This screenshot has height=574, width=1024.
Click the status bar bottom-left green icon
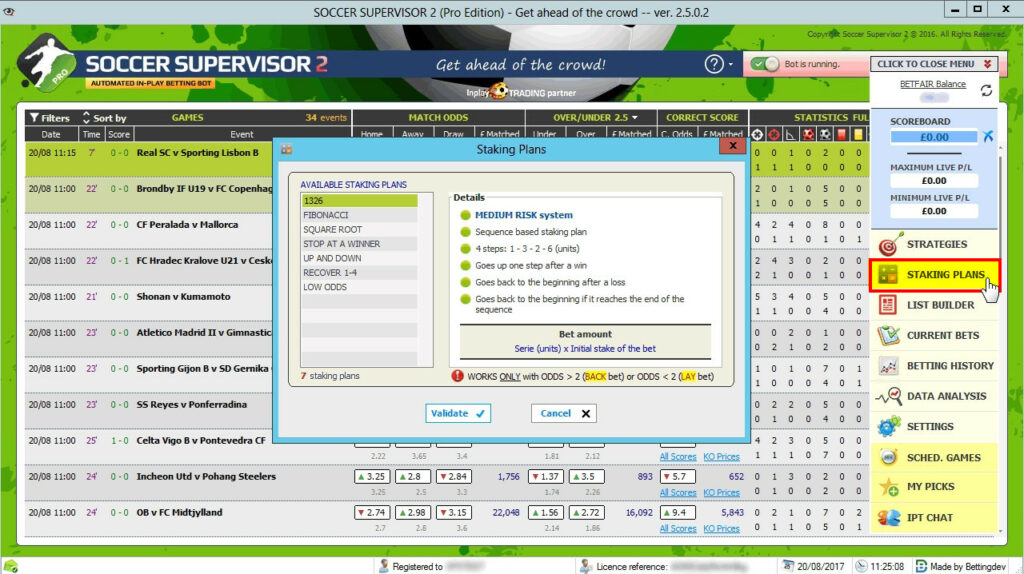click(x=10, y=566)
